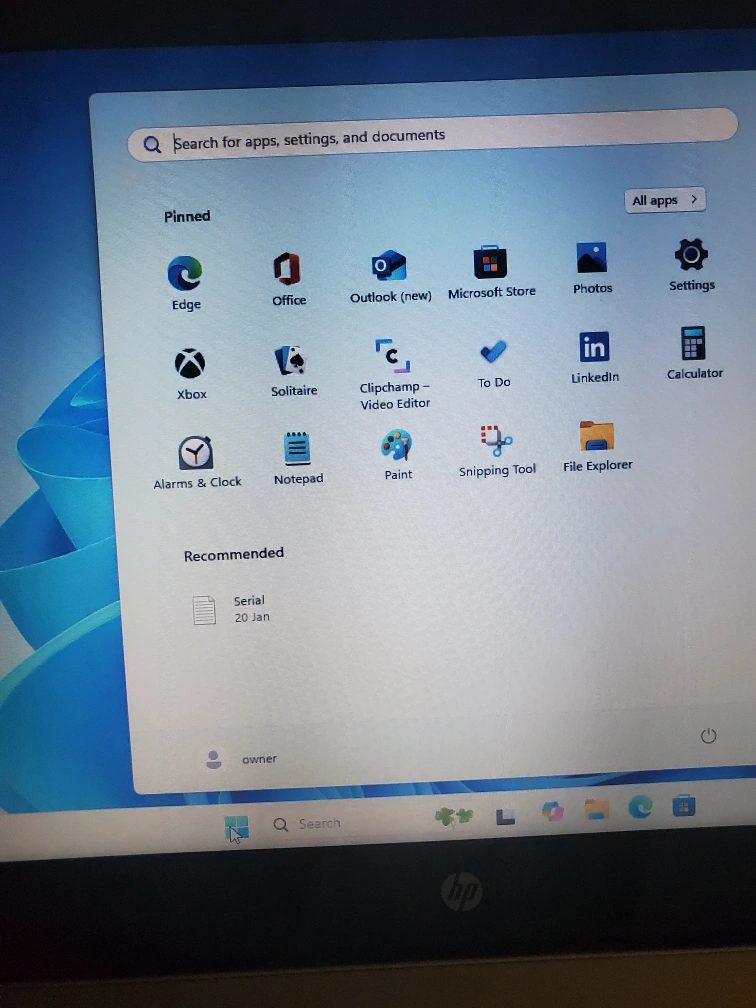Open Task View on the taskbar
The width and height of the screenshot is (756, 1008).
[505, 816]
